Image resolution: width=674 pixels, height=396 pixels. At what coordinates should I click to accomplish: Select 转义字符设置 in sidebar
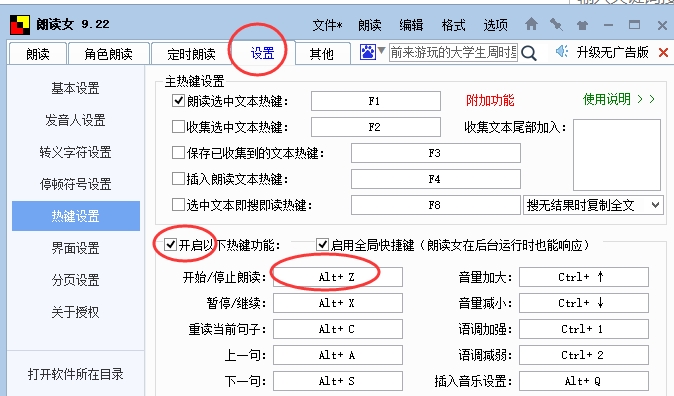pyautogui.click(x=76, y=152)
